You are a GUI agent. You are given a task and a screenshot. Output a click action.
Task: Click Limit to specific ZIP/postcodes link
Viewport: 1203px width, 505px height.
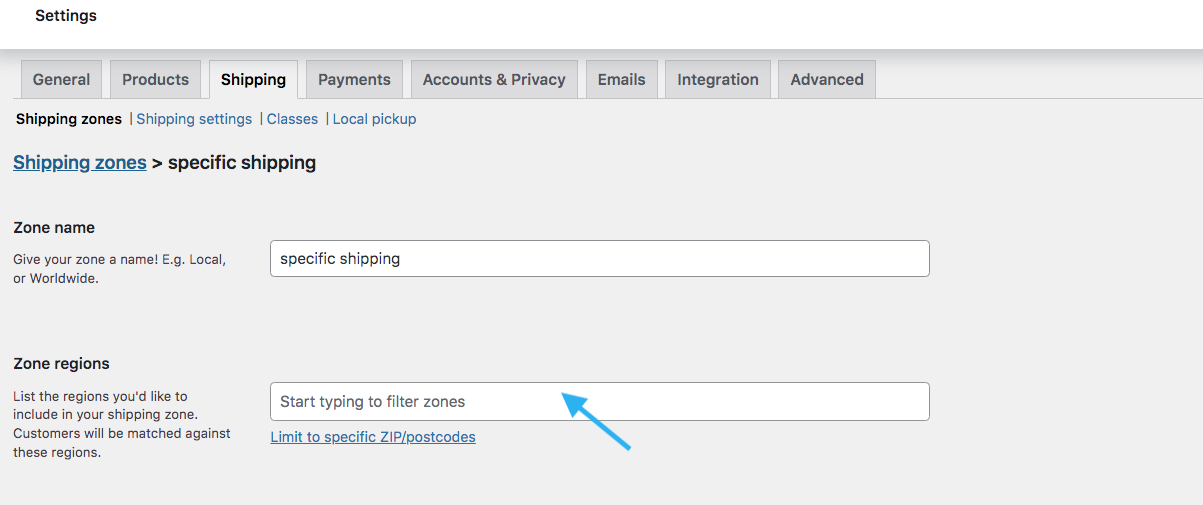(x=373, y=437)
